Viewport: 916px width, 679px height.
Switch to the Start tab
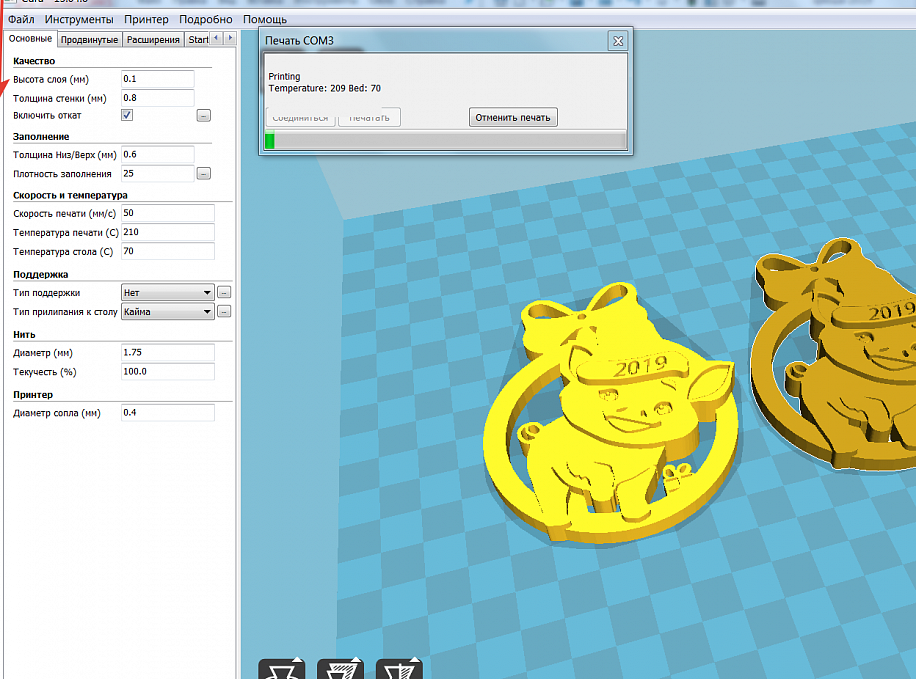tap(198, 40)
